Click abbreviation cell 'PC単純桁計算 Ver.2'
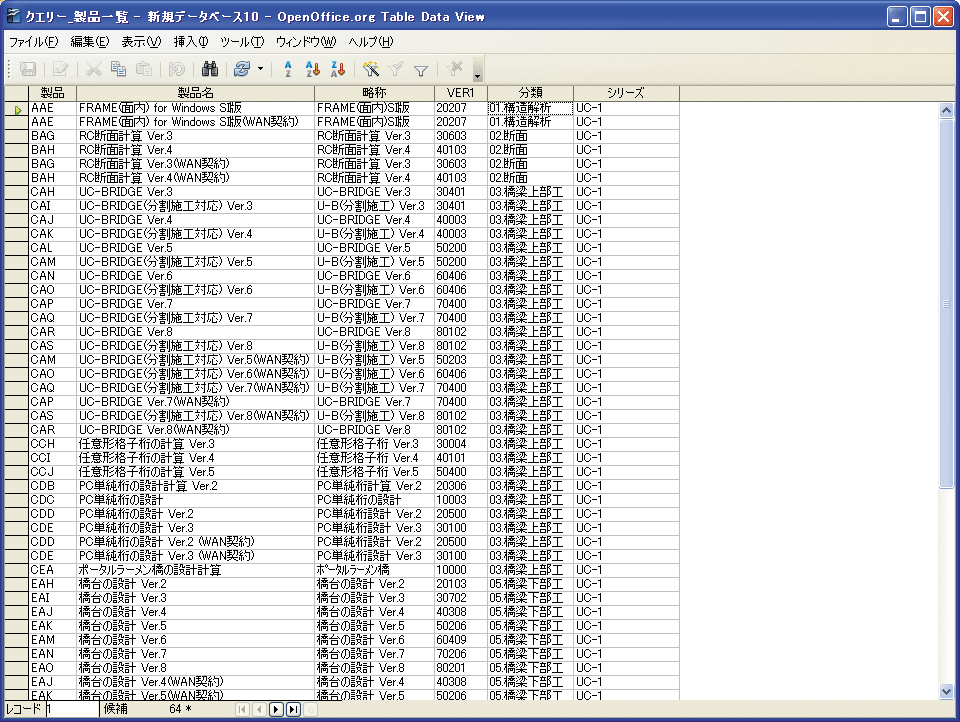960x722 pixels. point(374,486)
